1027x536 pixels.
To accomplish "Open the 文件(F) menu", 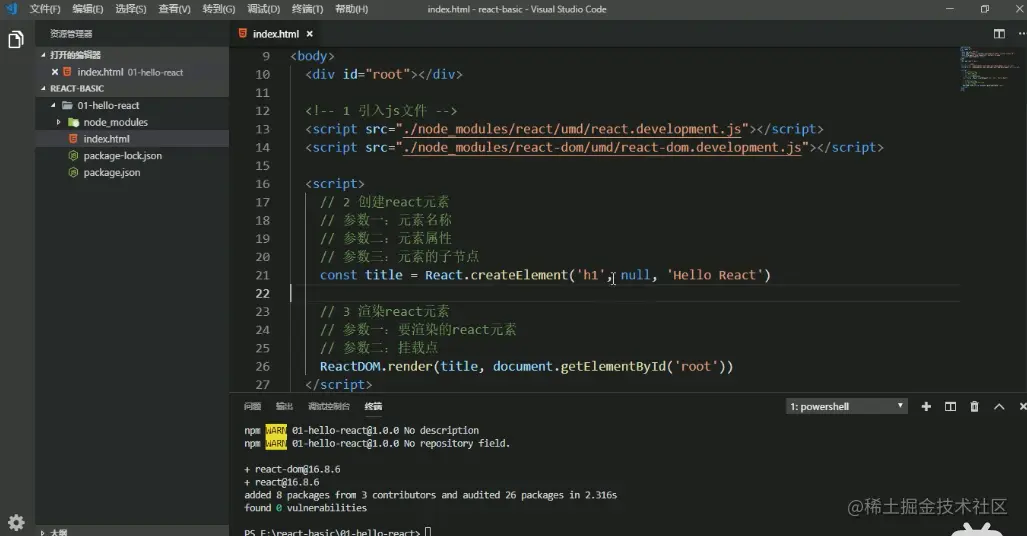I will click(x=45, y=9).
